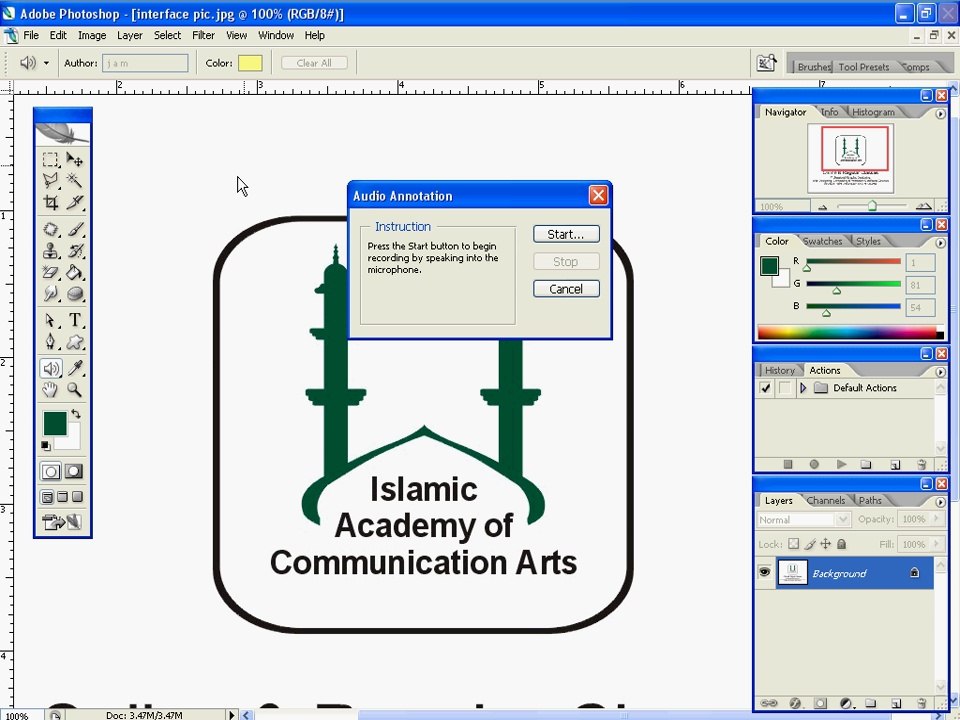Click the Author input field
This screenshot has width=960, height=720.
click(x=145, y=63)
